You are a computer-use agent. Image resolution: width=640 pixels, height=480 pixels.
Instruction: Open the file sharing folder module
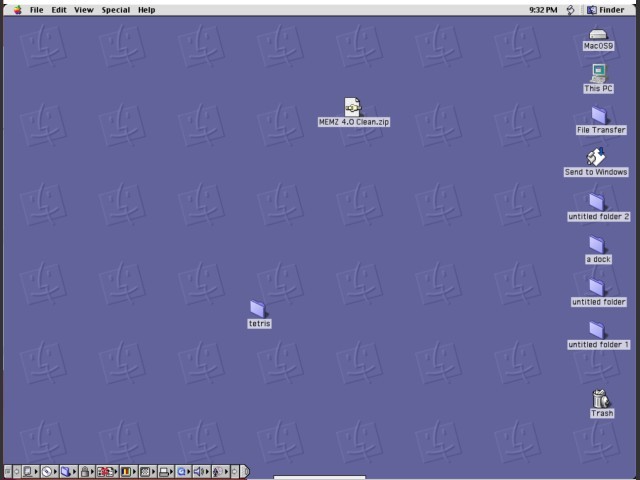tap(69, 471)
